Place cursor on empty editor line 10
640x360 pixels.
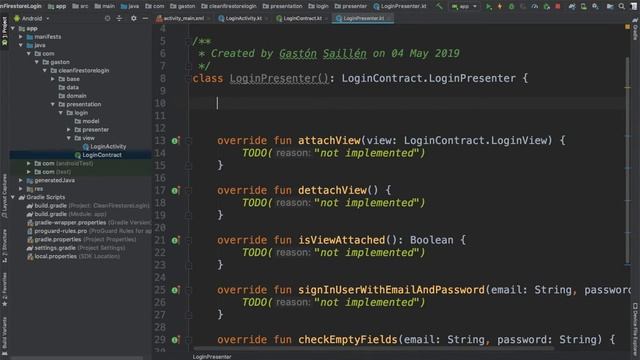click(x=408, y=103)
